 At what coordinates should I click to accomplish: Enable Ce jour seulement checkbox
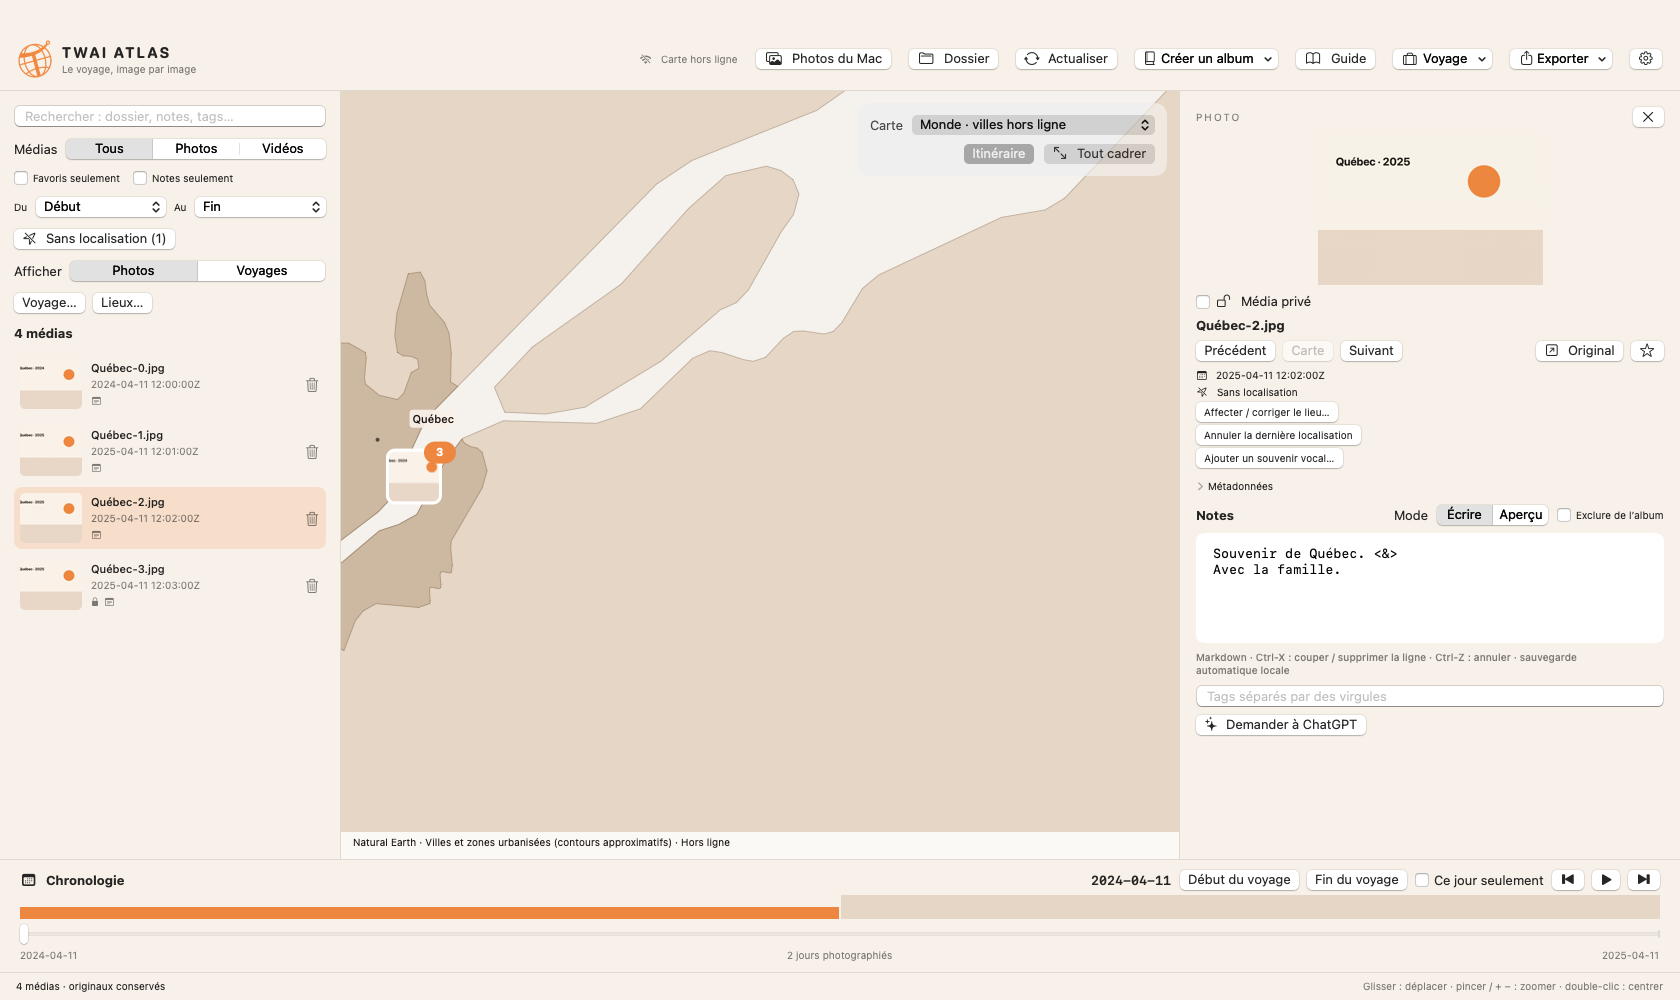click(1422, 880)
